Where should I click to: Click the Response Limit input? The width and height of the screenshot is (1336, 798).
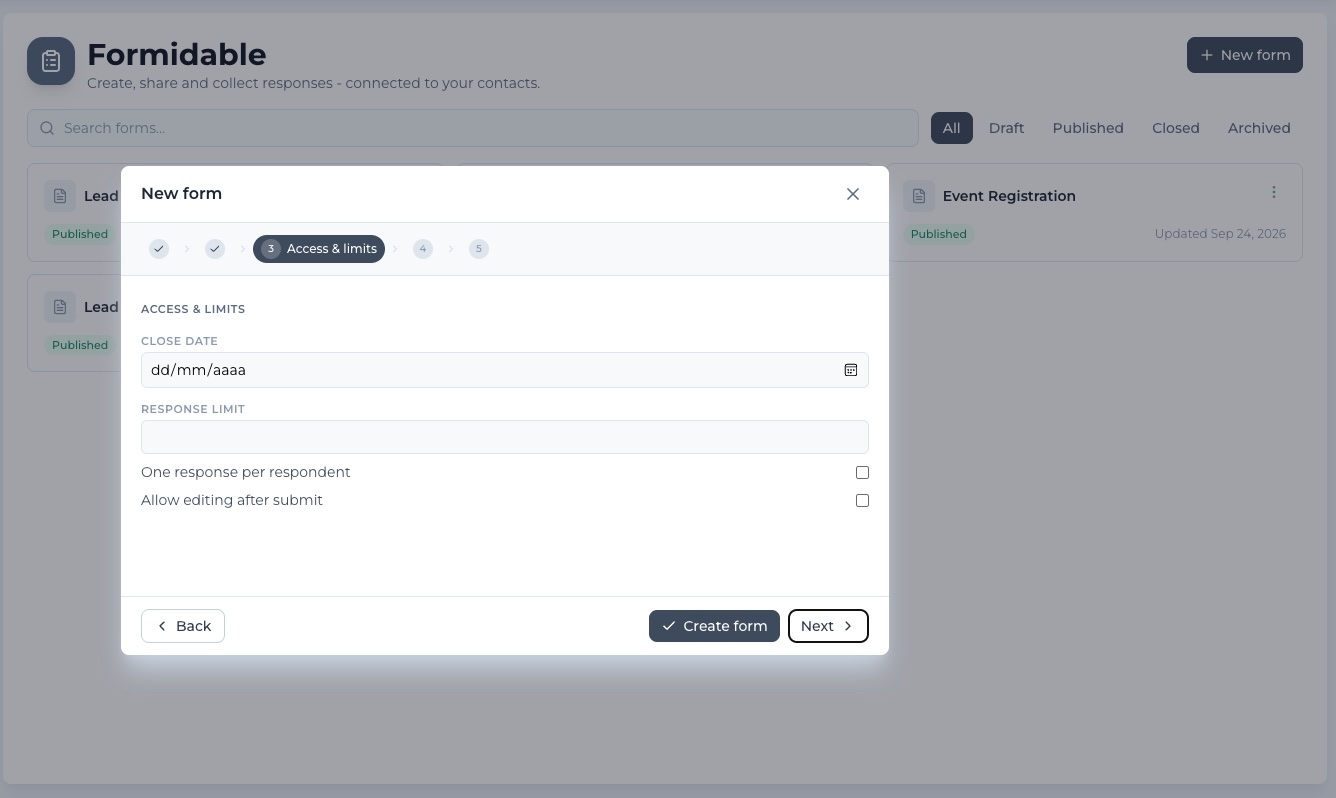[505, 437]
